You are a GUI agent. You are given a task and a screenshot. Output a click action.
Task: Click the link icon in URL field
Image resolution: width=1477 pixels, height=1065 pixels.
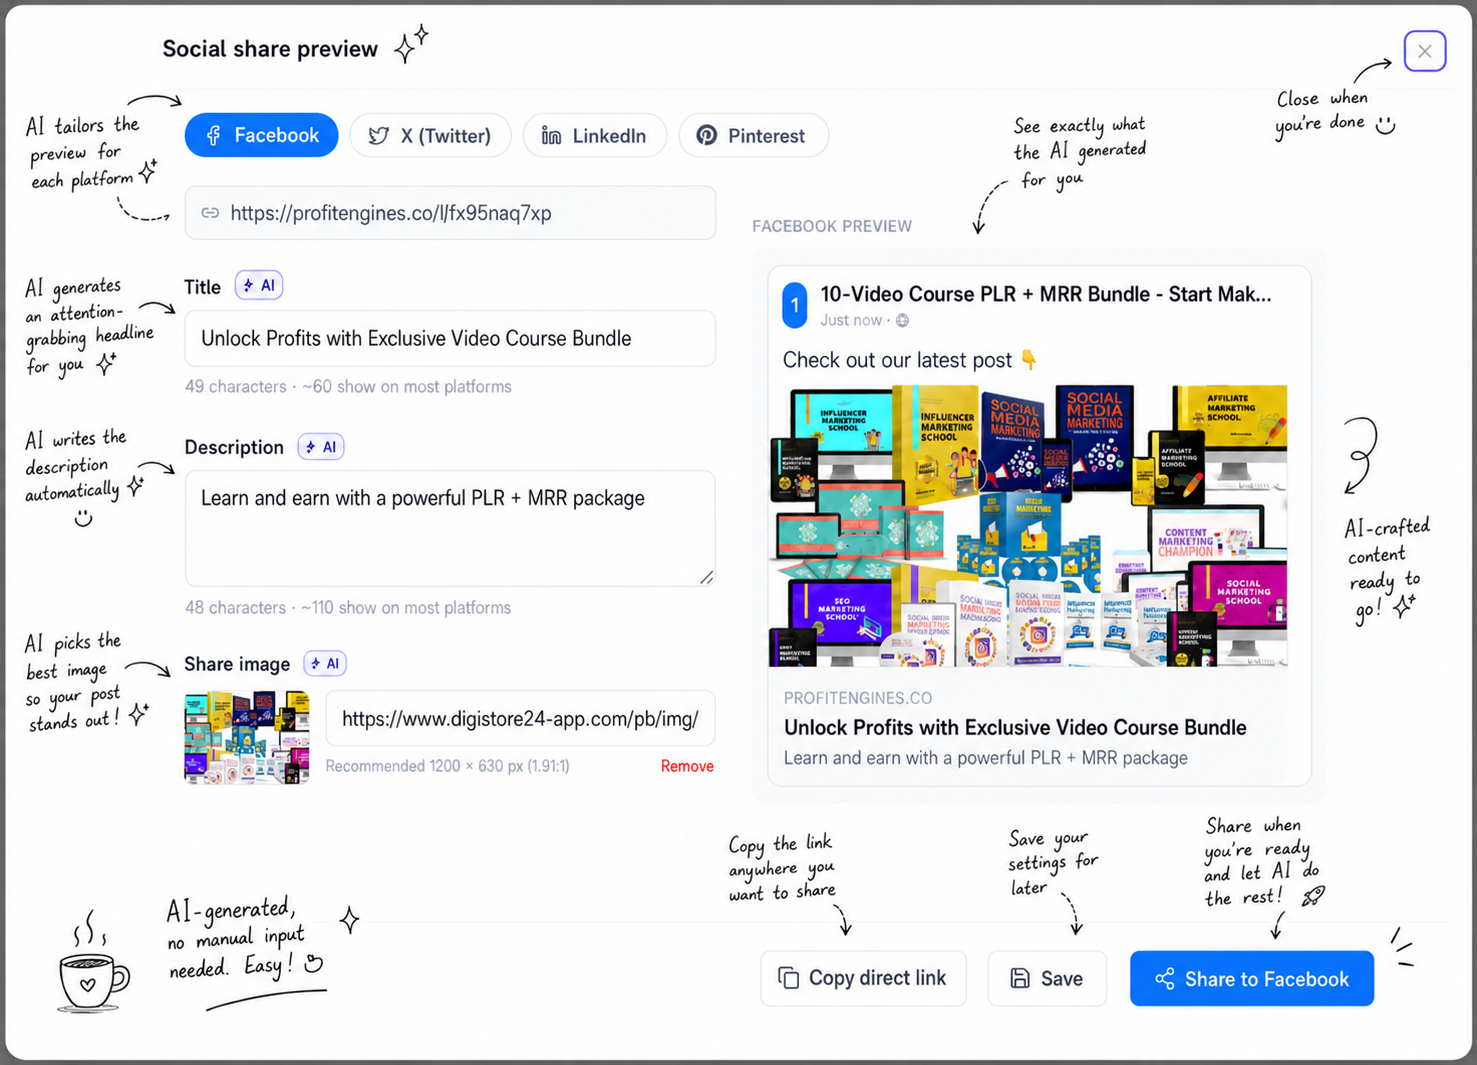[210, 213]
